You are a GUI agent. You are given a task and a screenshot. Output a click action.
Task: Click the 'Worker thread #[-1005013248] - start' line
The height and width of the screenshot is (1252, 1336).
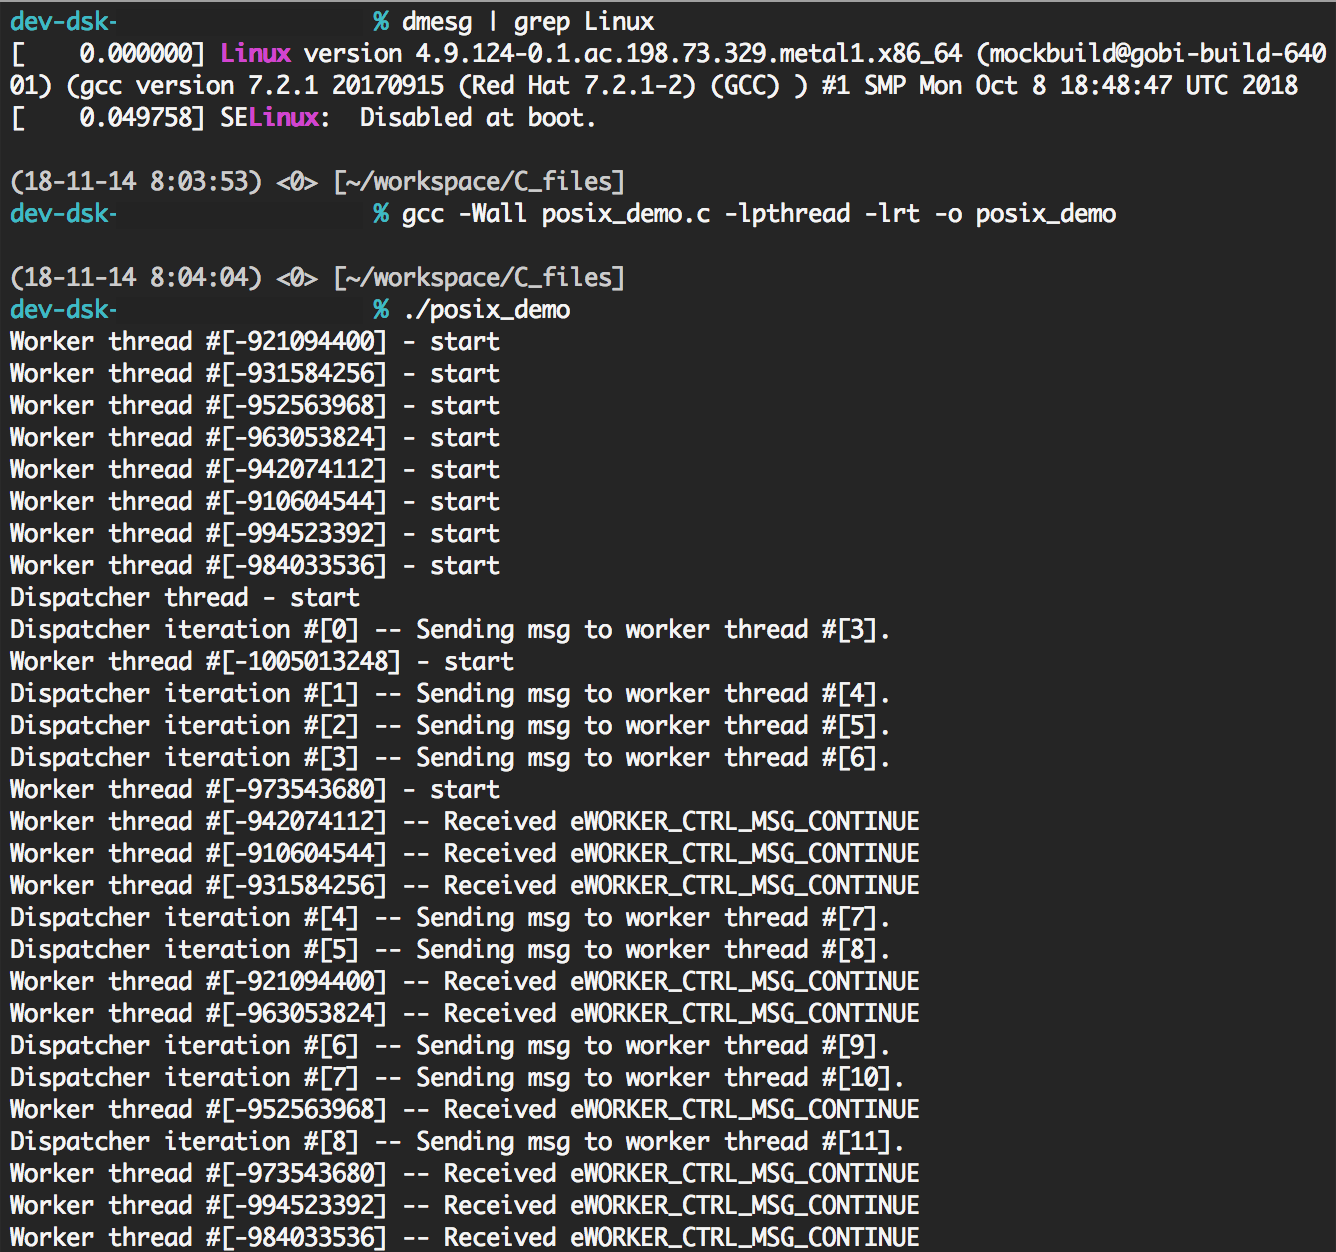(x=261, y=661)
